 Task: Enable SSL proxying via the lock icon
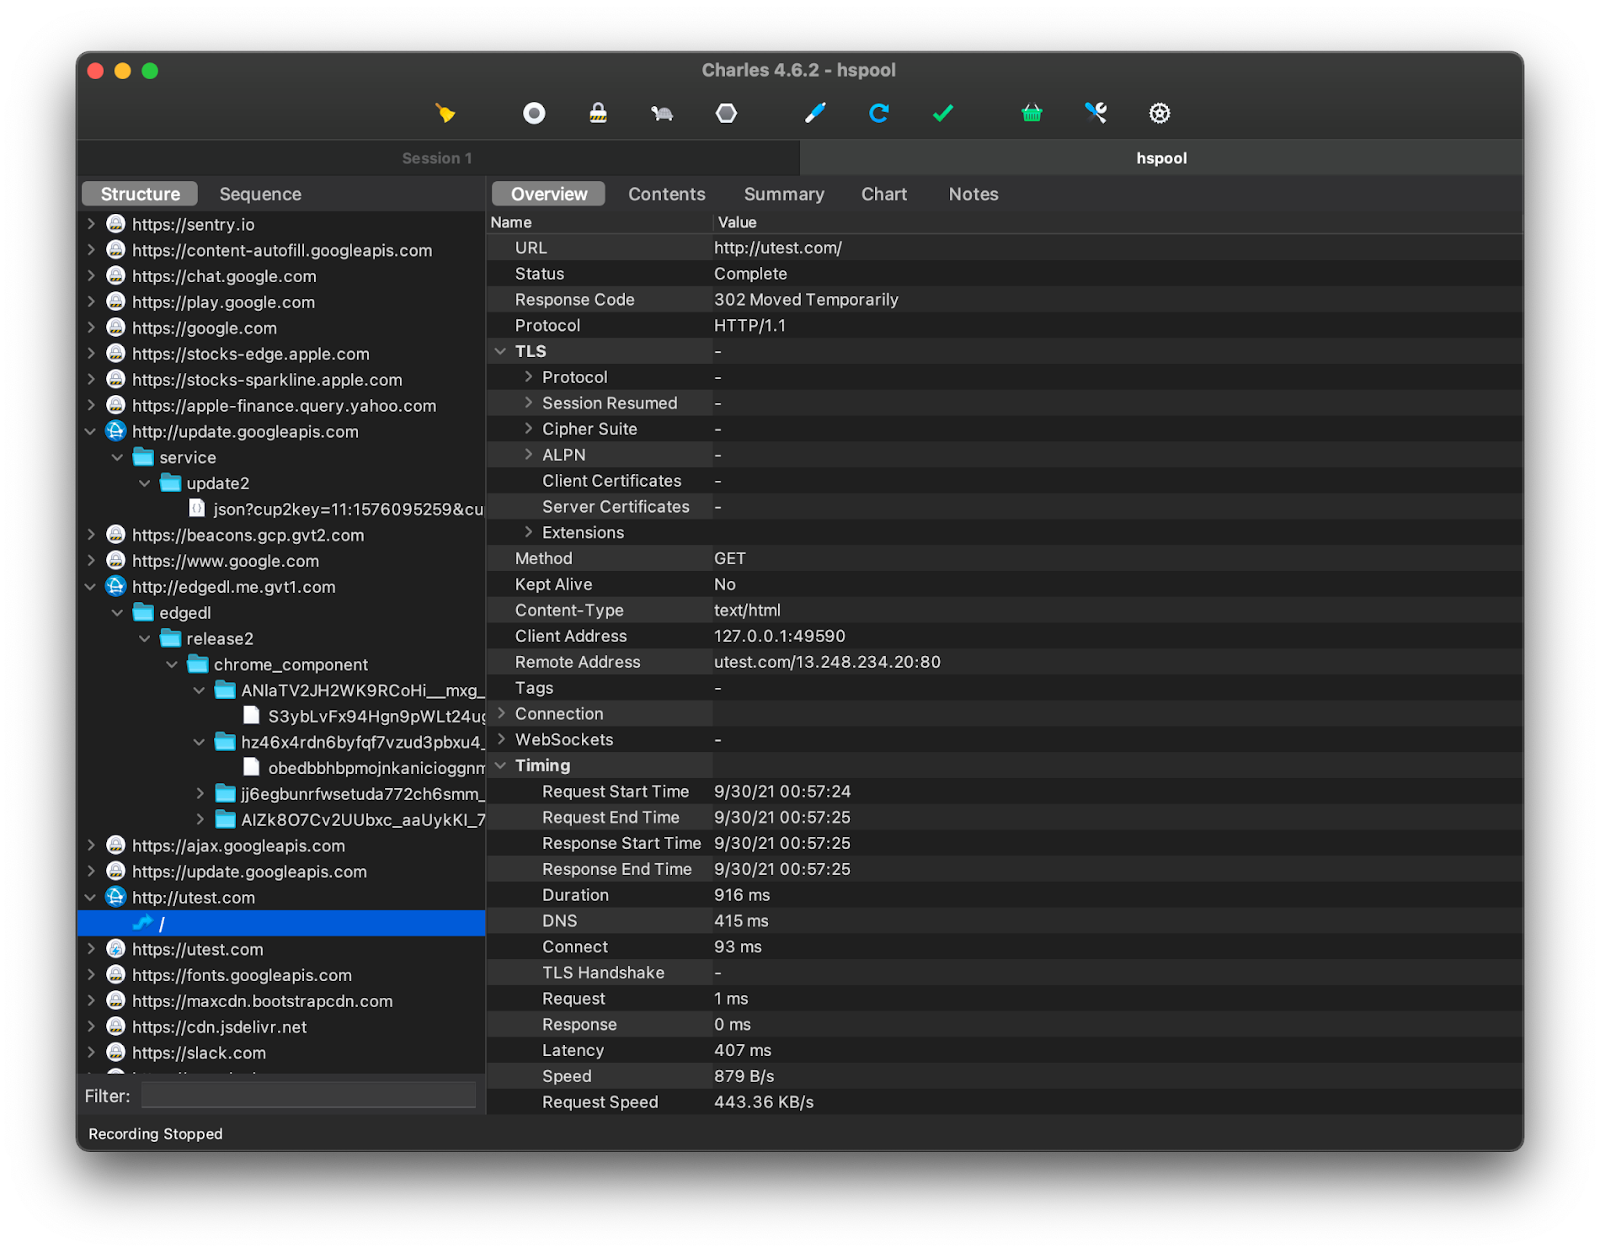[597, 113]
